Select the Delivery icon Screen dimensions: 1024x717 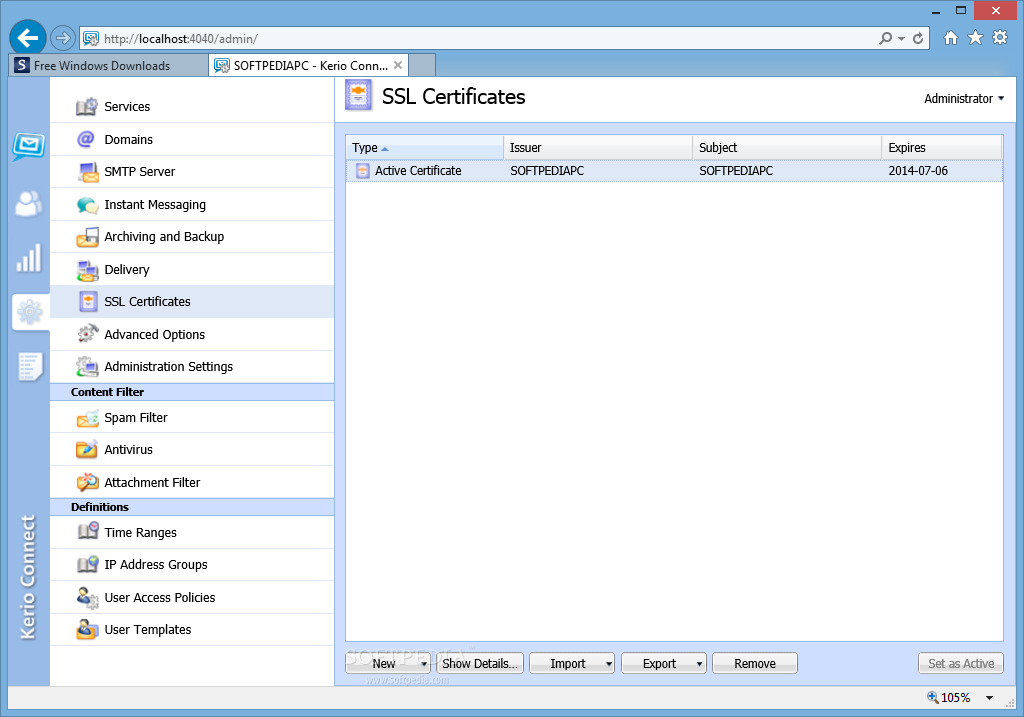[88, 270]
